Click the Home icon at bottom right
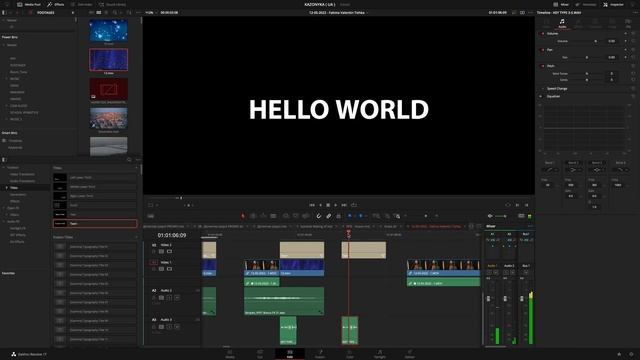Screen dimensions: 640x360 [619, 354]
